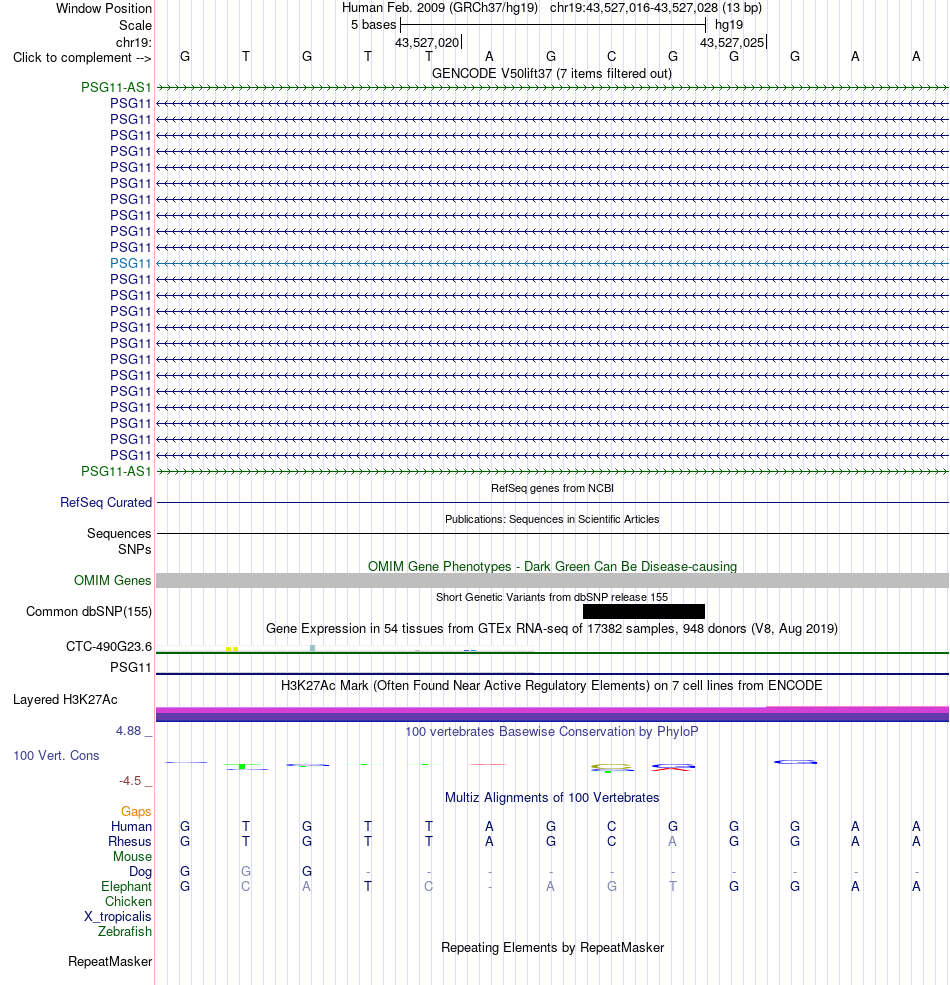Click the Window Position label

104,9
